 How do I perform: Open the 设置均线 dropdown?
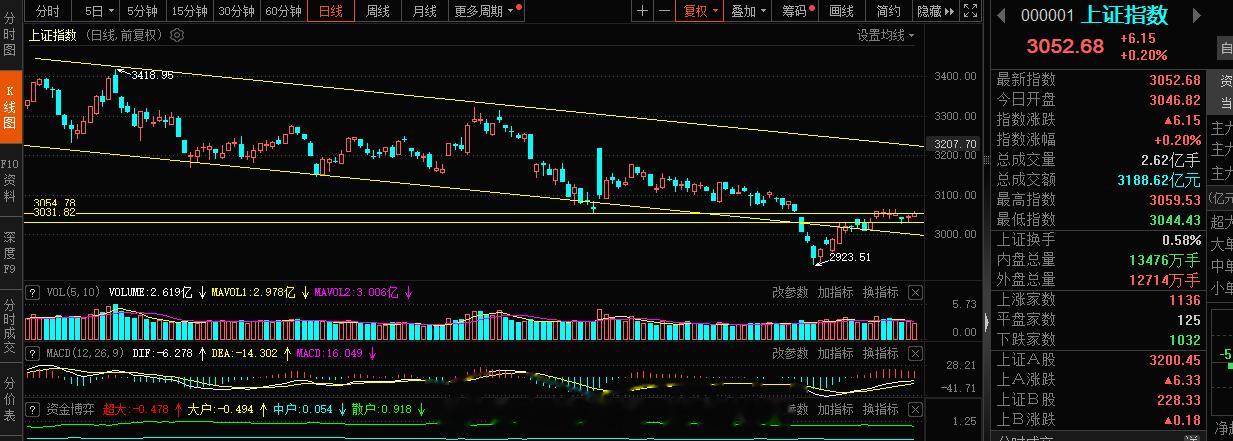tap(886, 35)
